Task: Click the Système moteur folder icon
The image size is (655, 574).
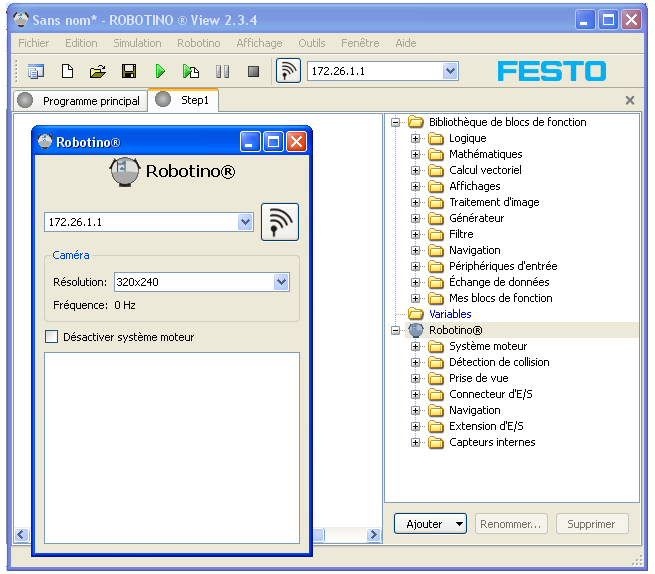Action: (436, 346)
